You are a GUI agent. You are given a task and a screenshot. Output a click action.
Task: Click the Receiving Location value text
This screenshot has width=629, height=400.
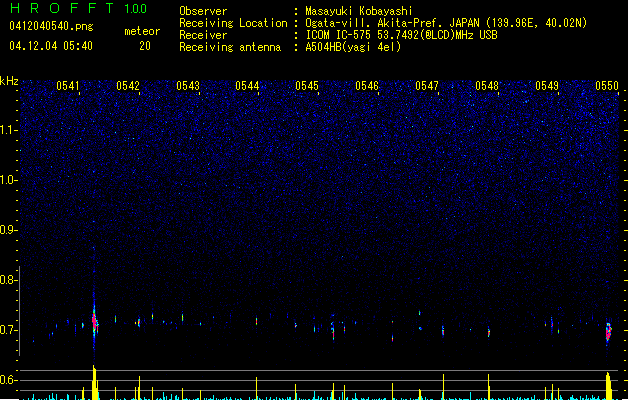point(446,23)
